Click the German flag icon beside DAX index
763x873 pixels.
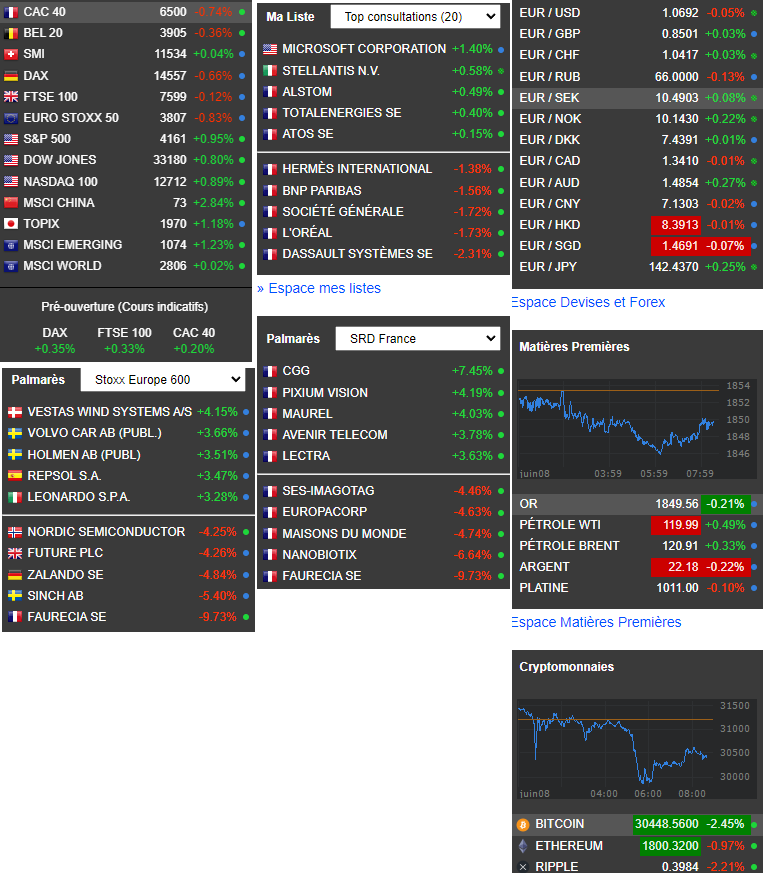point(11,76)
